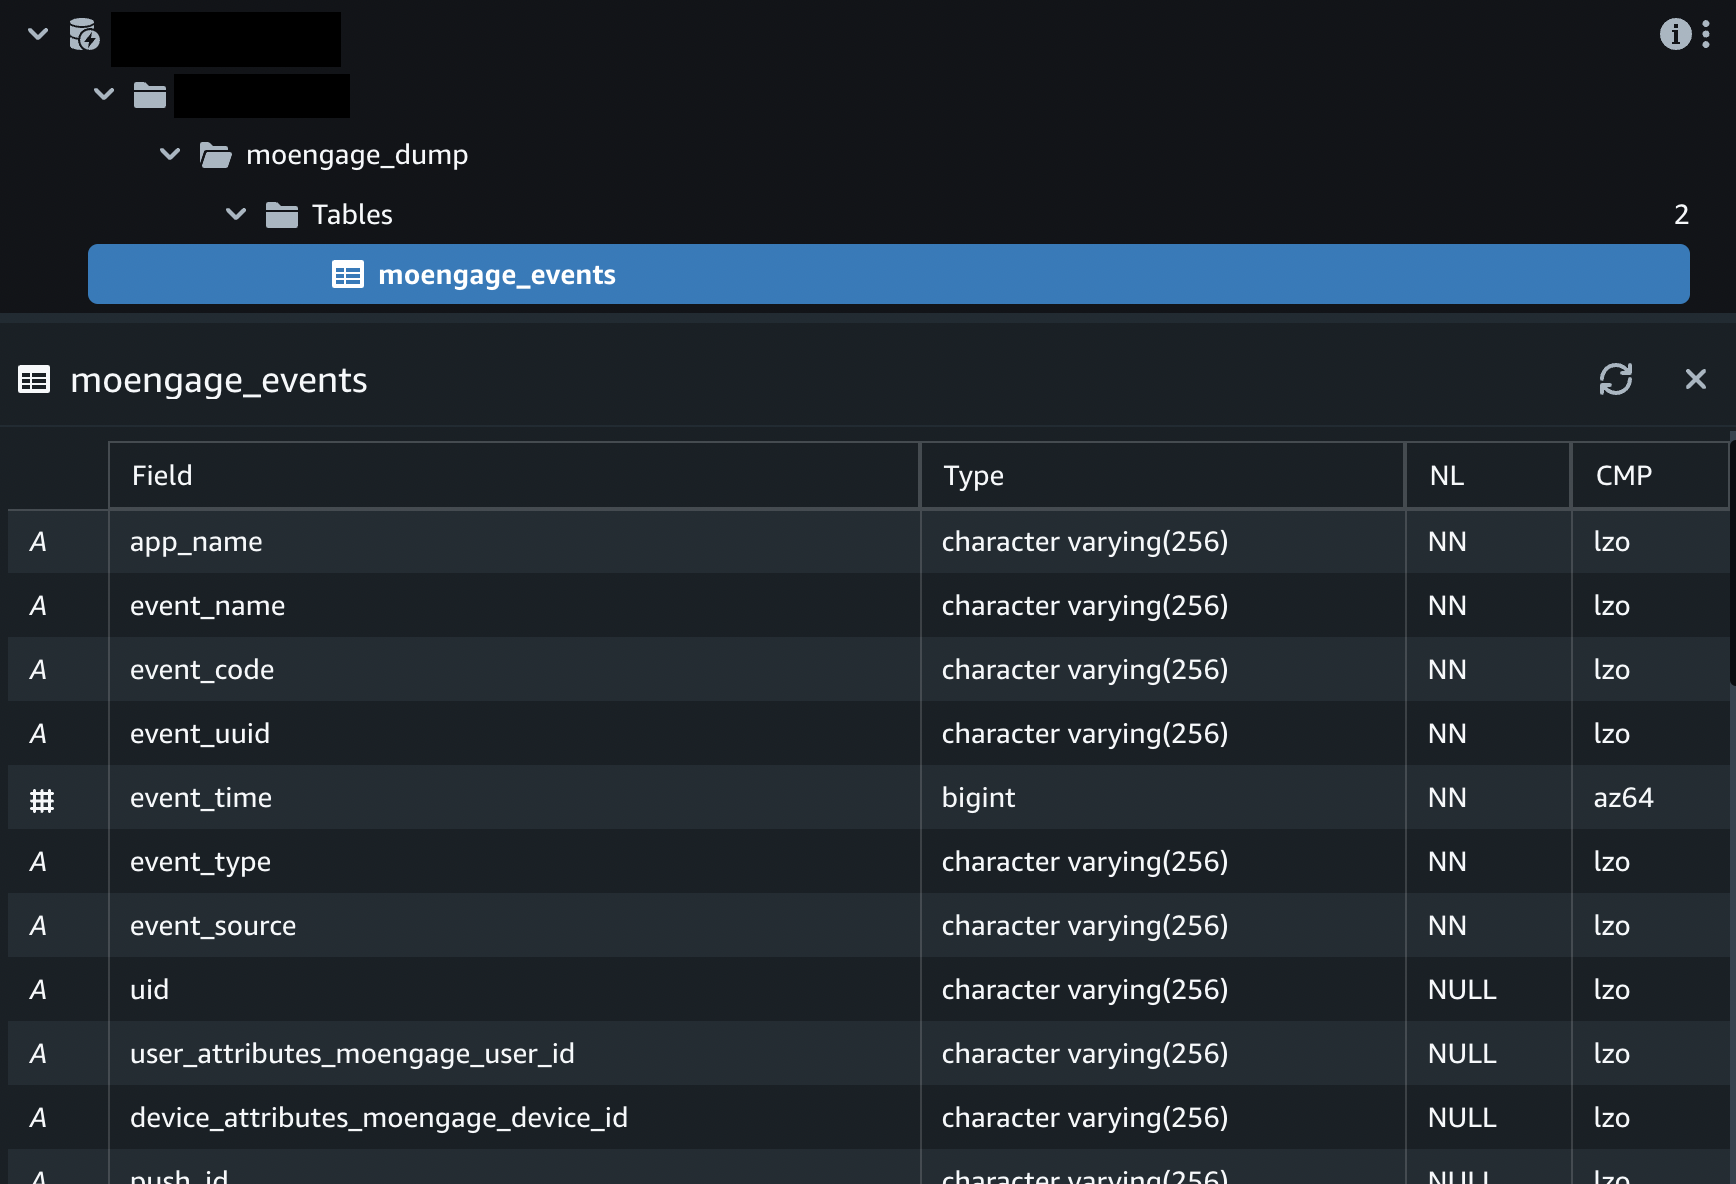Collapse the moengage_dump schema folder
The height and width of the screenshot is (1184, 1736).
tap(169, 154)
